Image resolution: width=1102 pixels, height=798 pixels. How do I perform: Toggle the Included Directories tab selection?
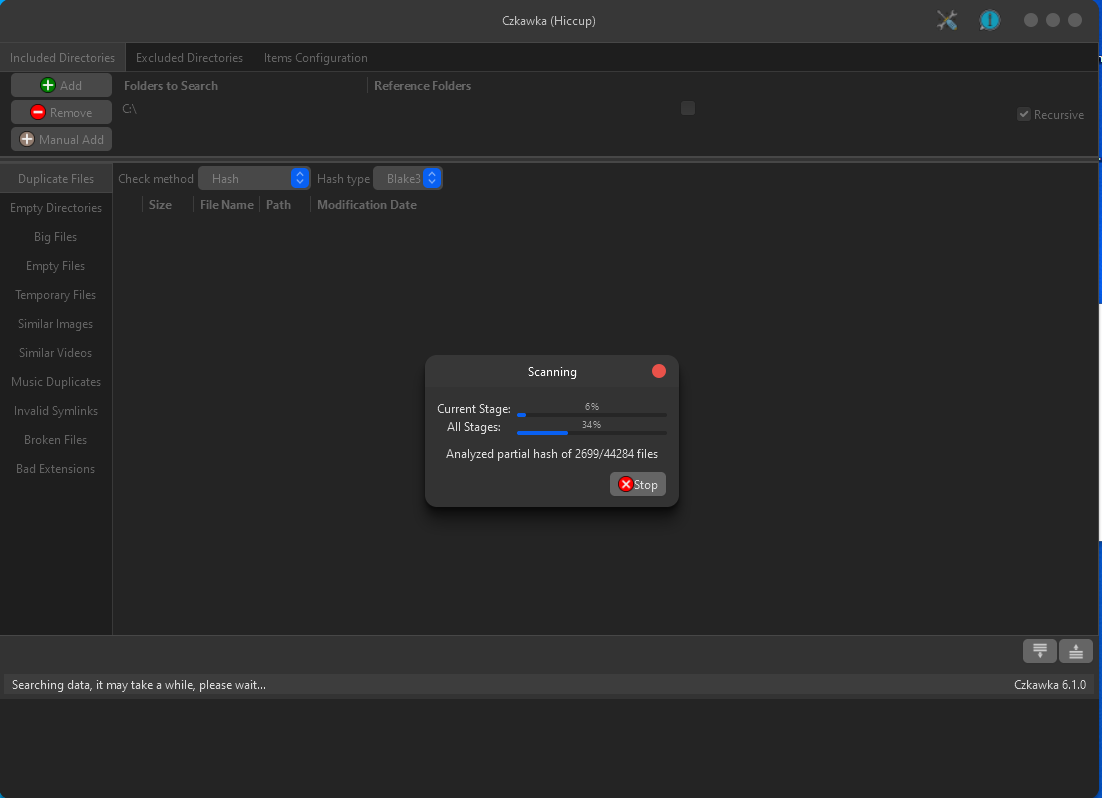coord(62,57)
